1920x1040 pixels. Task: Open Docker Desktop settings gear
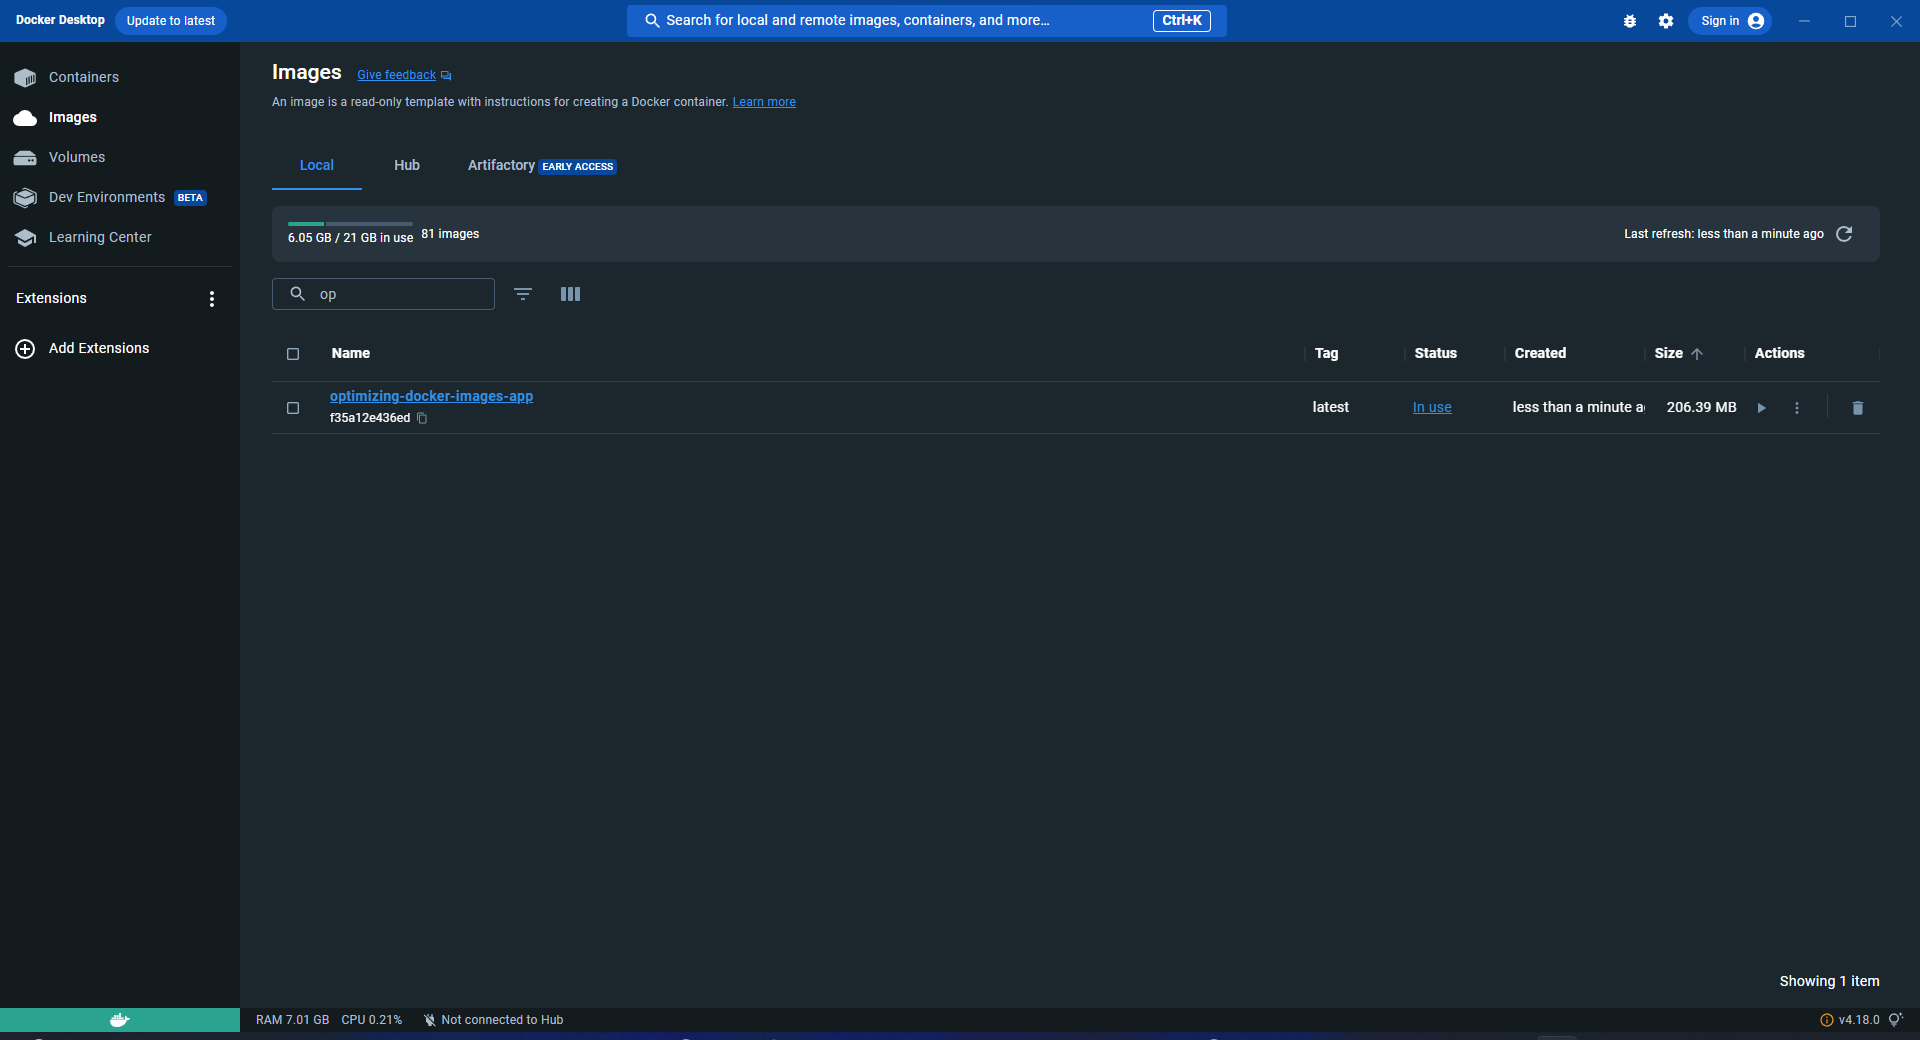click(x=1665, y=21)
